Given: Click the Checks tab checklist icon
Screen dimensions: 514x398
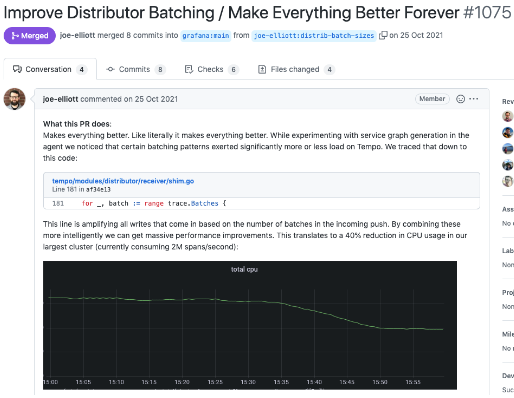Looking at the screenshot, I should [189, 69].
